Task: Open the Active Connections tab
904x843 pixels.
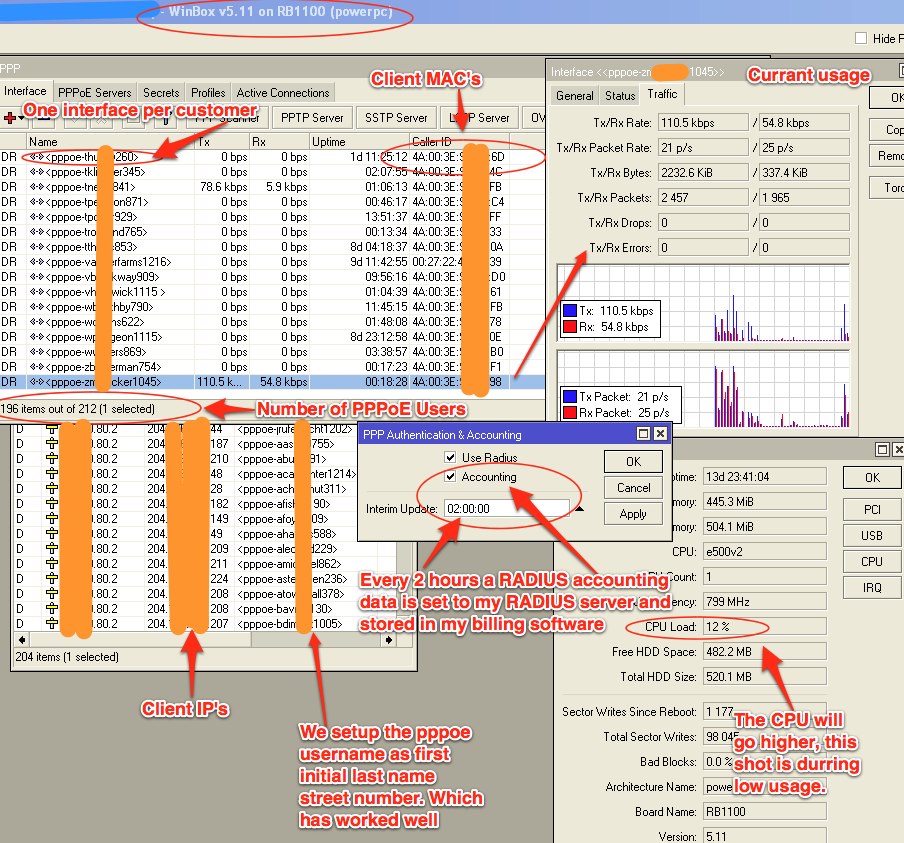Action: (x=284, y=92)
